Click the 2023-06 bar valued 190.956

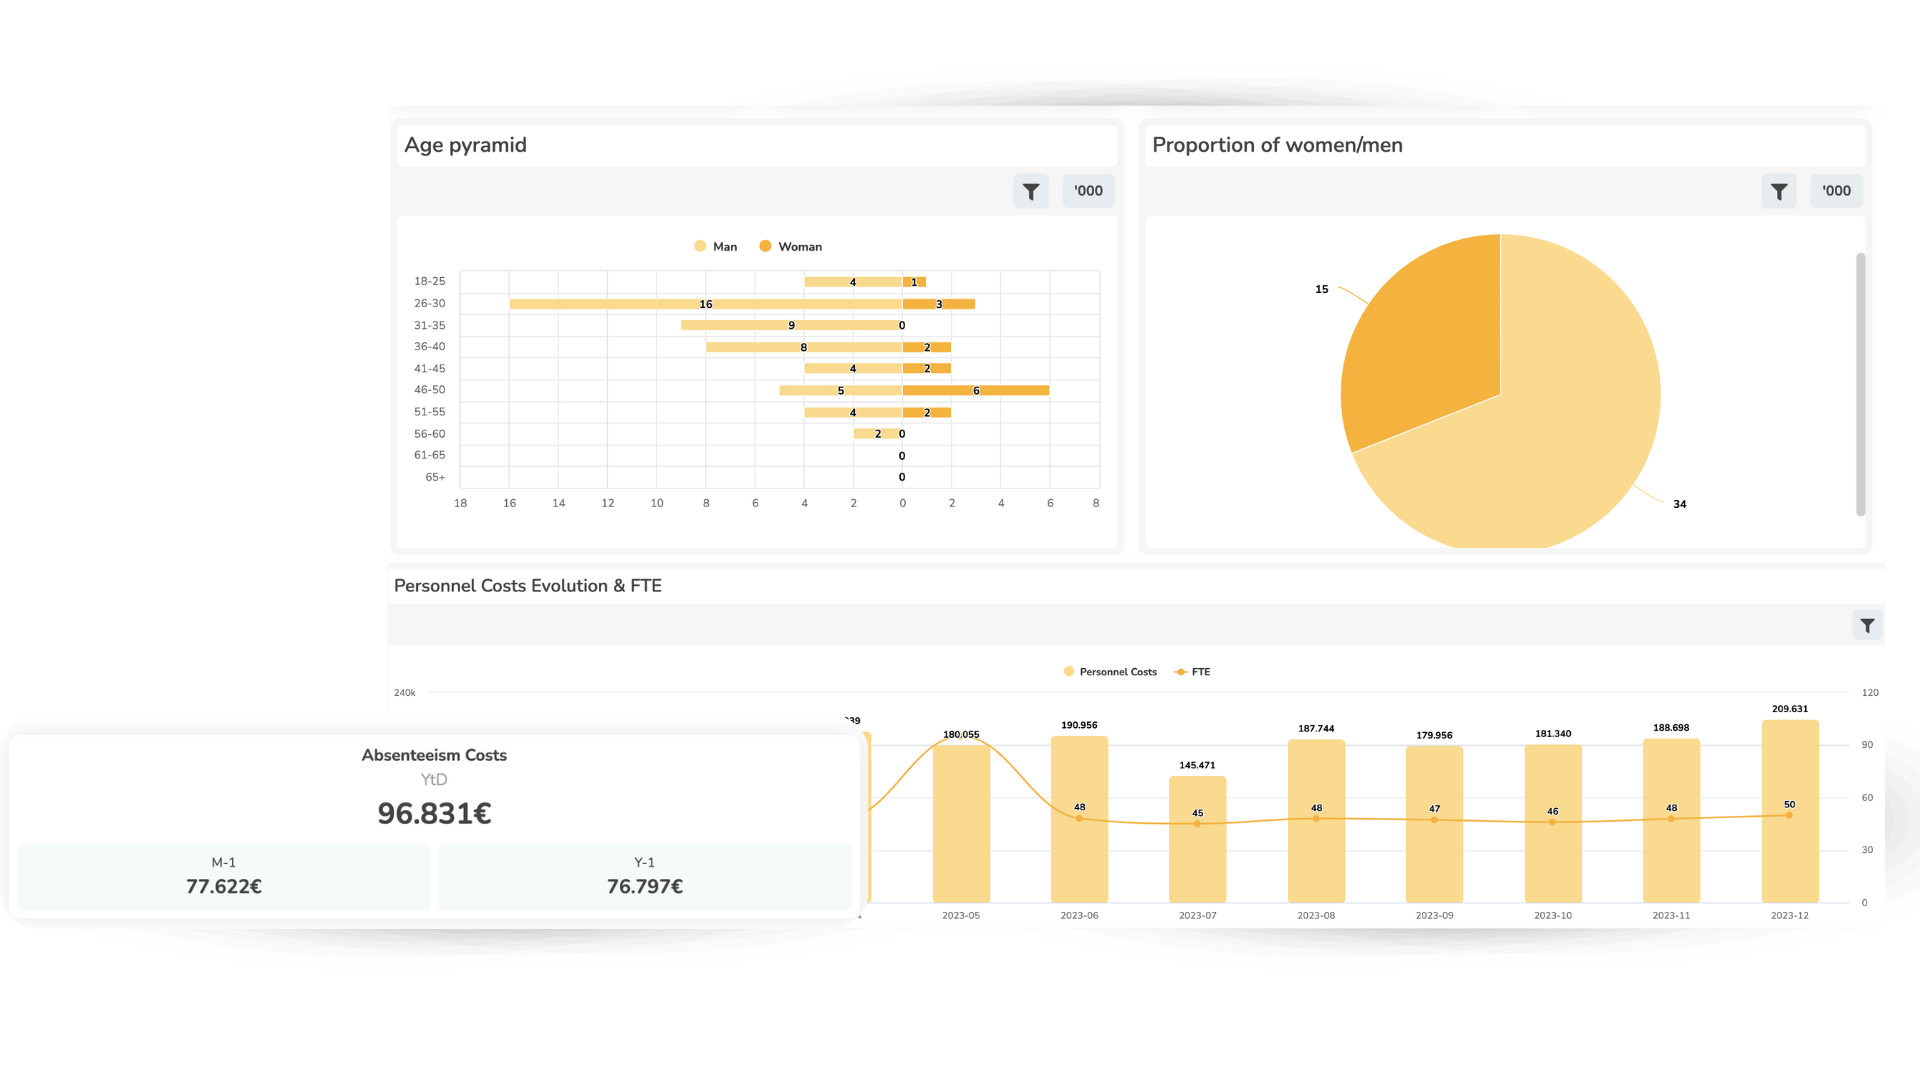pos(1079,819)
